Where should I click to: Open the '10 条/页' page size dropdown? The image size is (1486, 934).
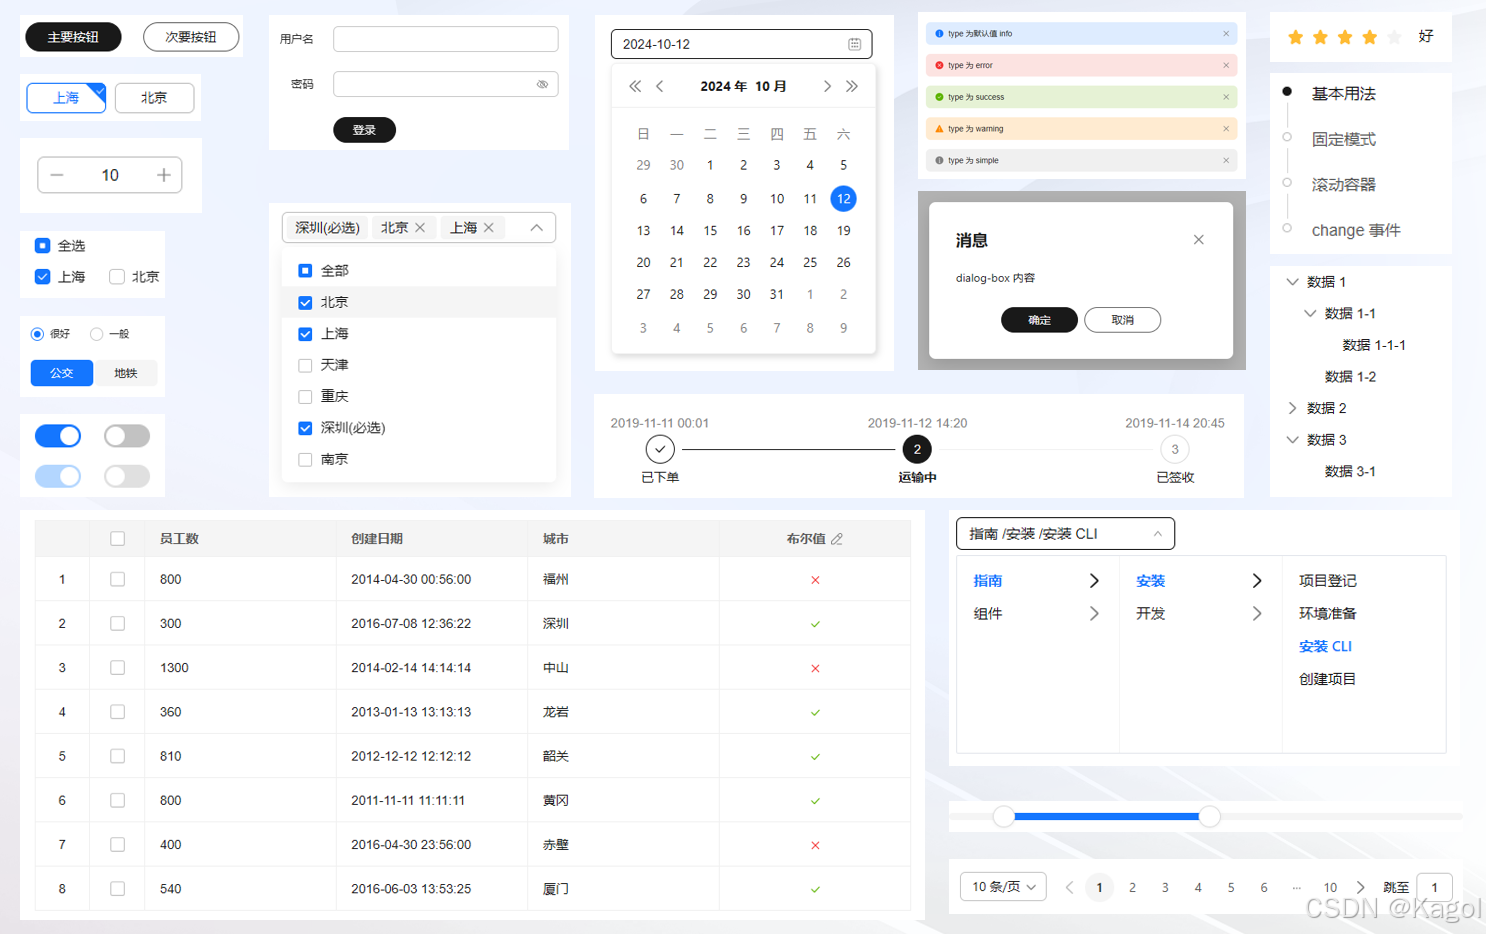pyautogui.click(x=1002, y=886)
